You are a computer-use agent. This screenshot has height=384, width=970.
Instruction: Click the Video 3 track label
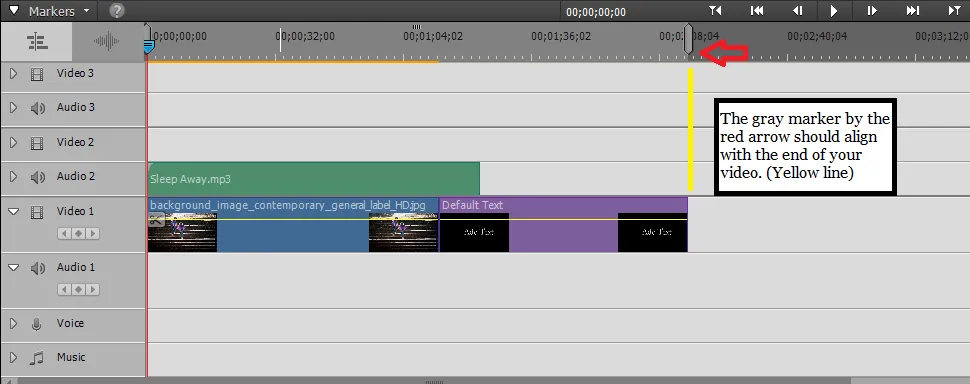click(75, 74)
